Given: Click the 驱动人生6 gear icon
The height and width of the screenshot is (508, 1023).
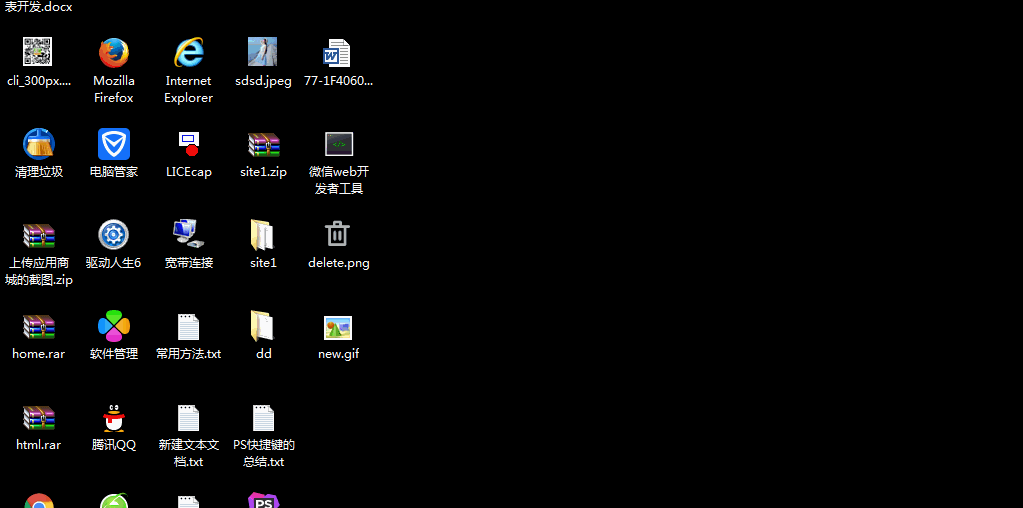Looking at the screenshot, I should point(114,235).
